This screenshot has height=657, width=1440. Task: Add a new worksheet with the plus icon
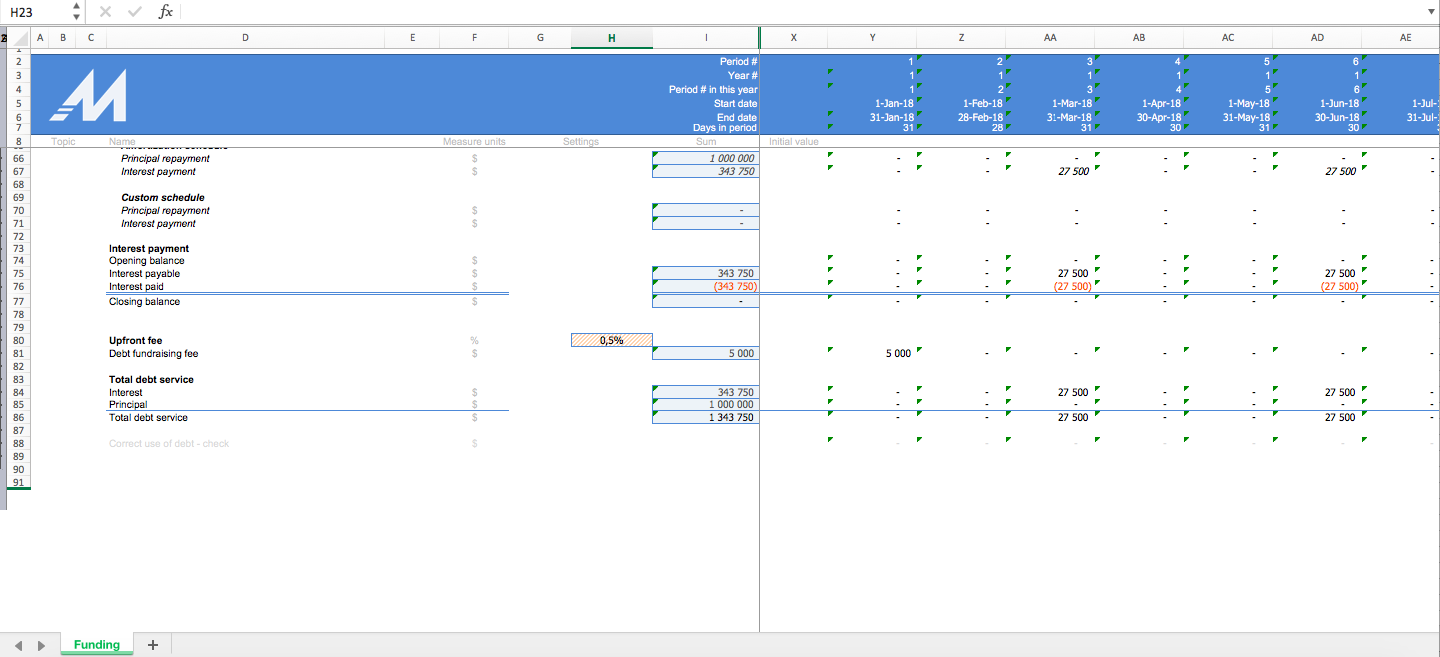pos(152,644)
